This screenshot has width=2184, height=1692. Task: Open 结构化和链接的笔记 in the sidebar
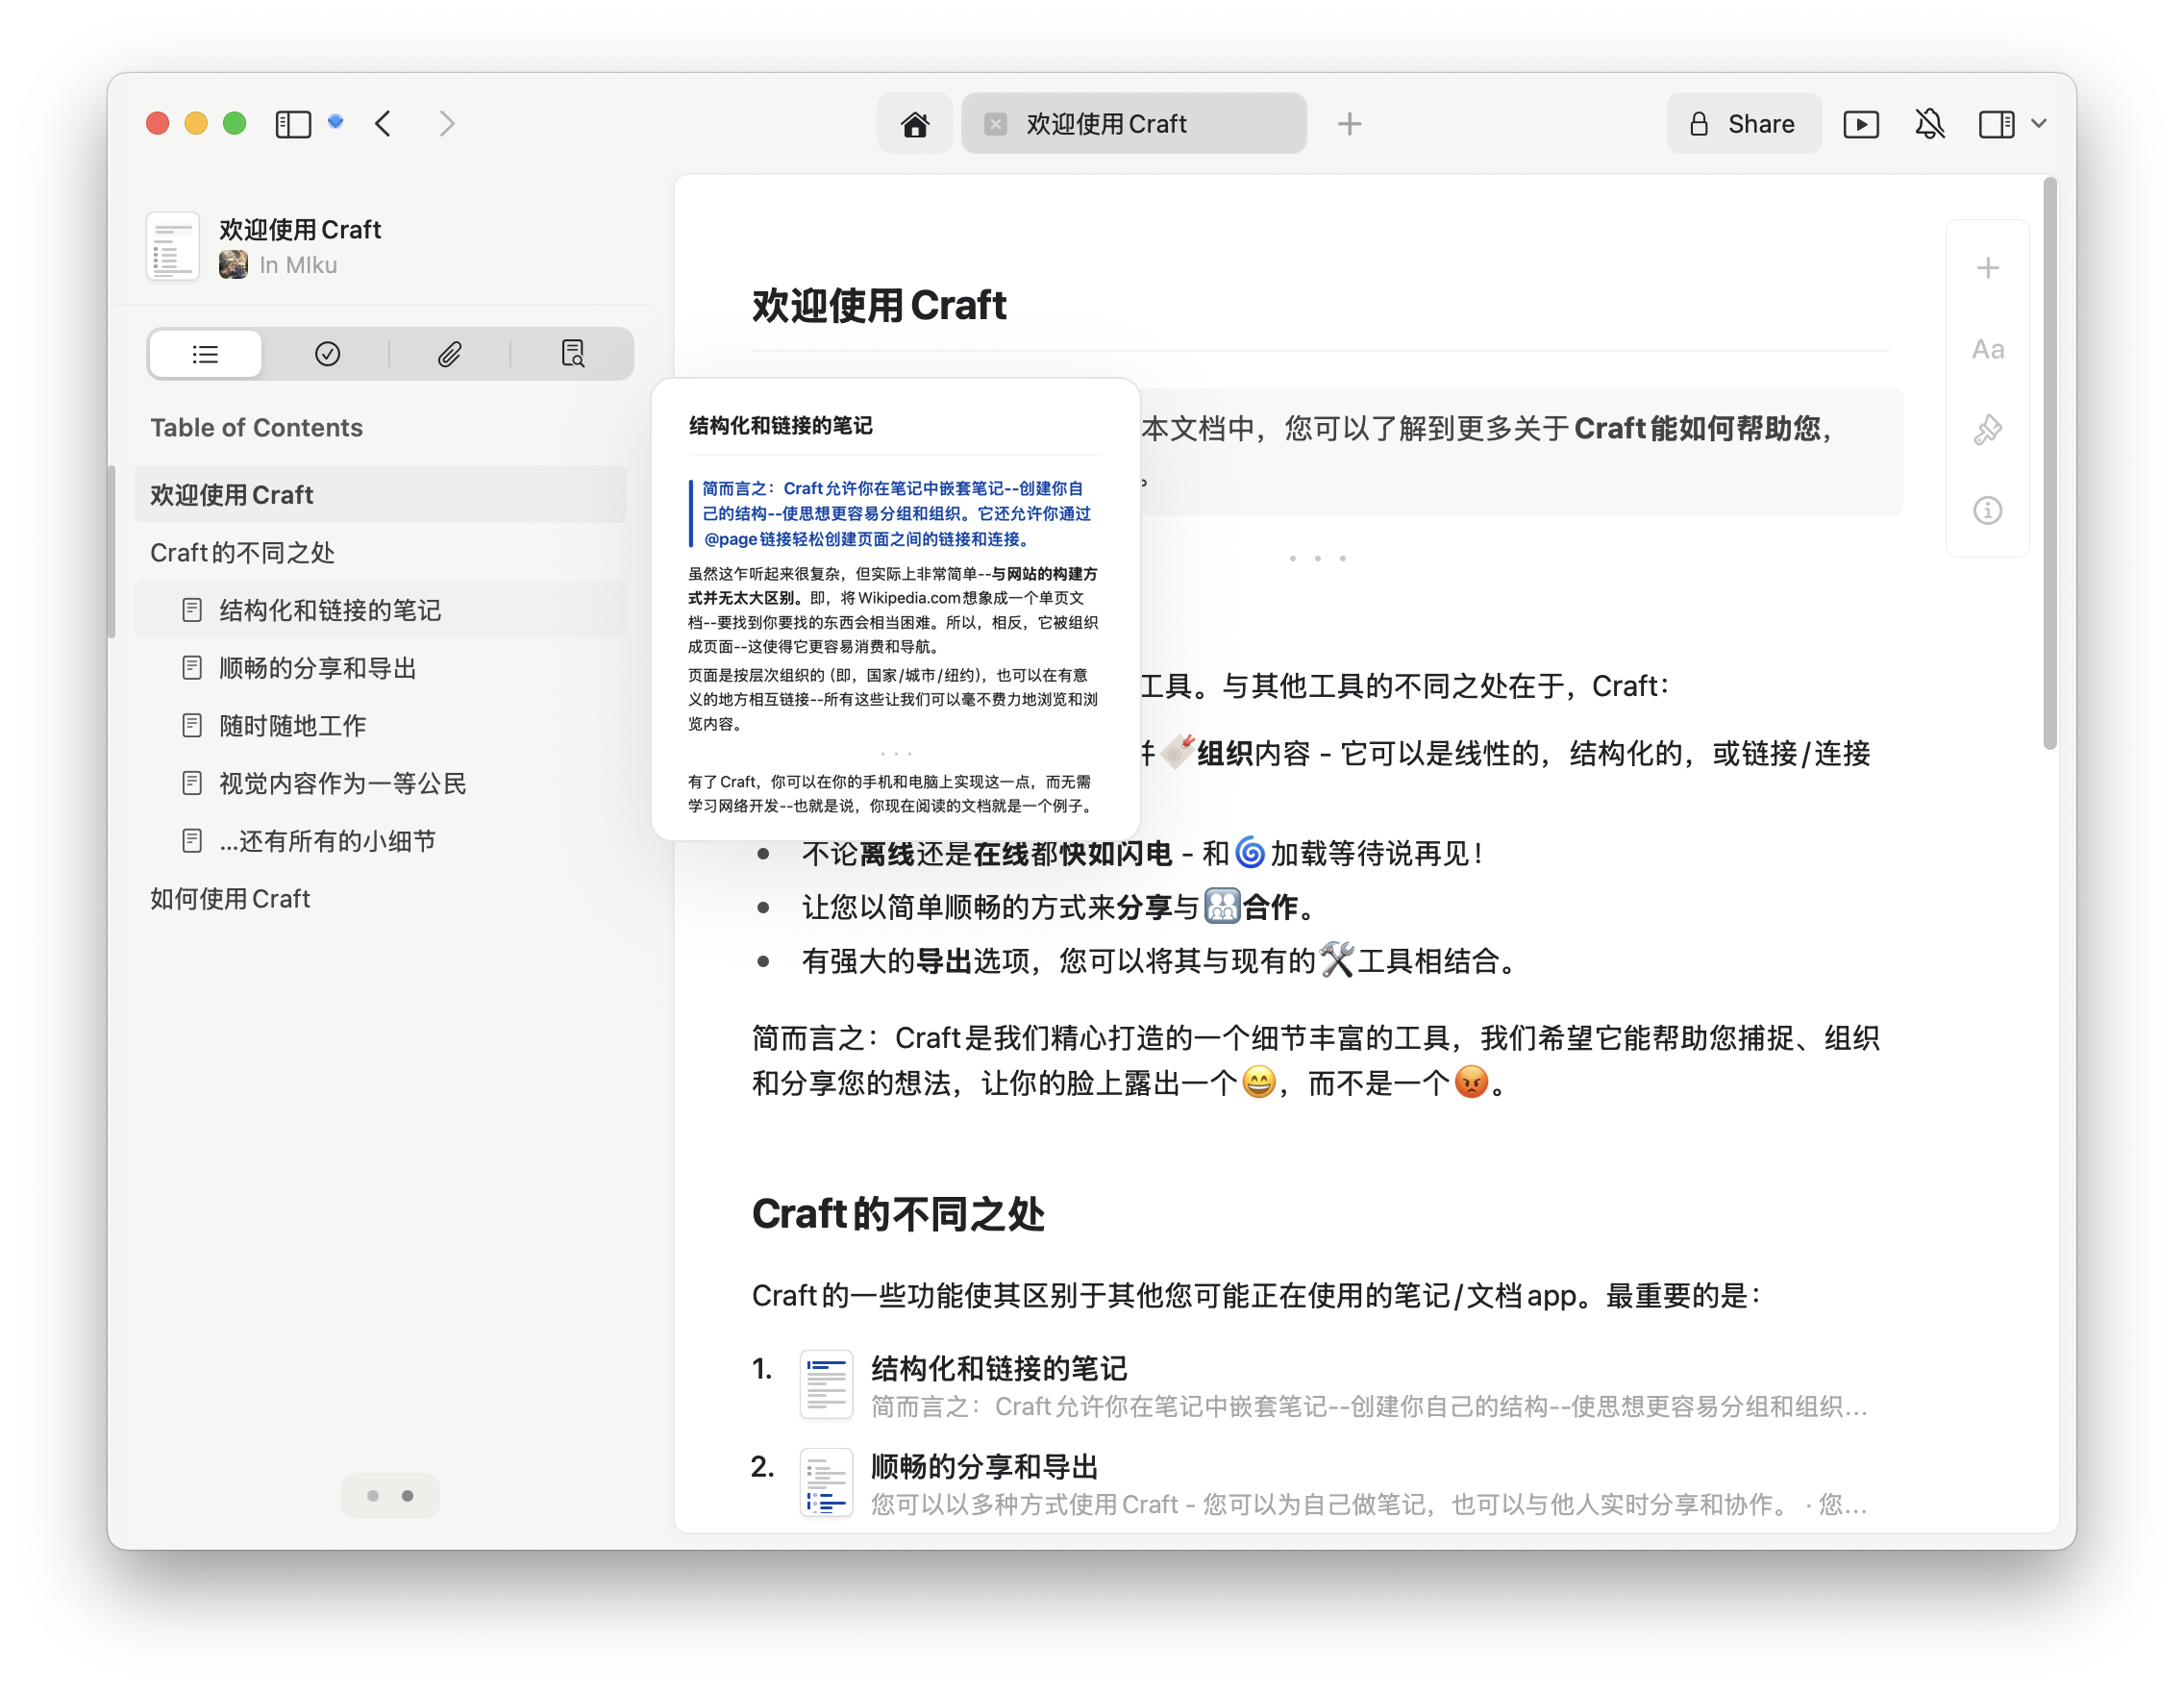[x=381, y=610]
